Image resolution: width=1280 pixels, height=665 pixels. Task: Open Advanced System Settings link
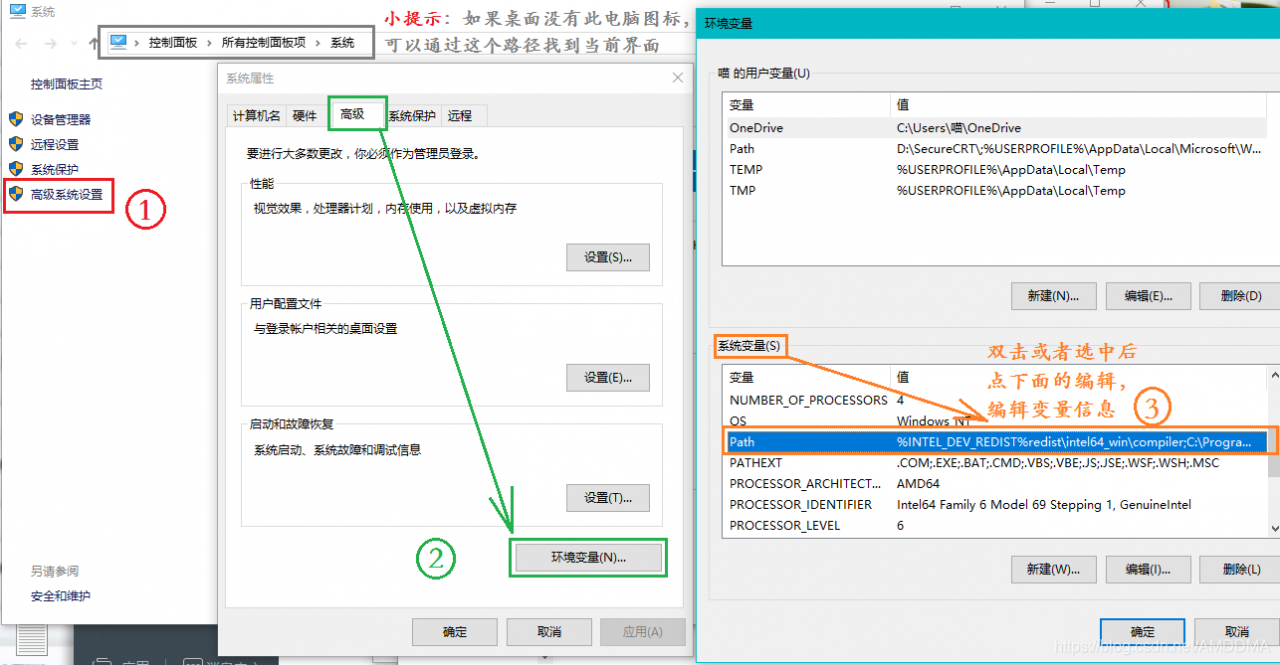coord(66,194)
